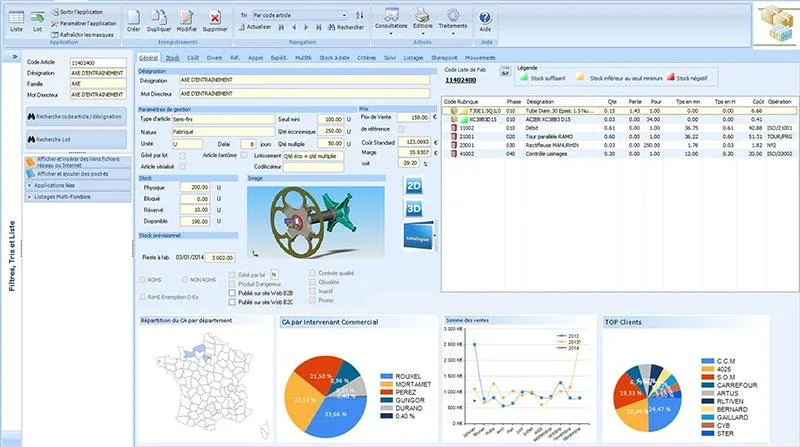This screenshot has width=800, height=447.
Task: Click the Lotissement field
Action: pyautogui.click(x=313, y=156)
